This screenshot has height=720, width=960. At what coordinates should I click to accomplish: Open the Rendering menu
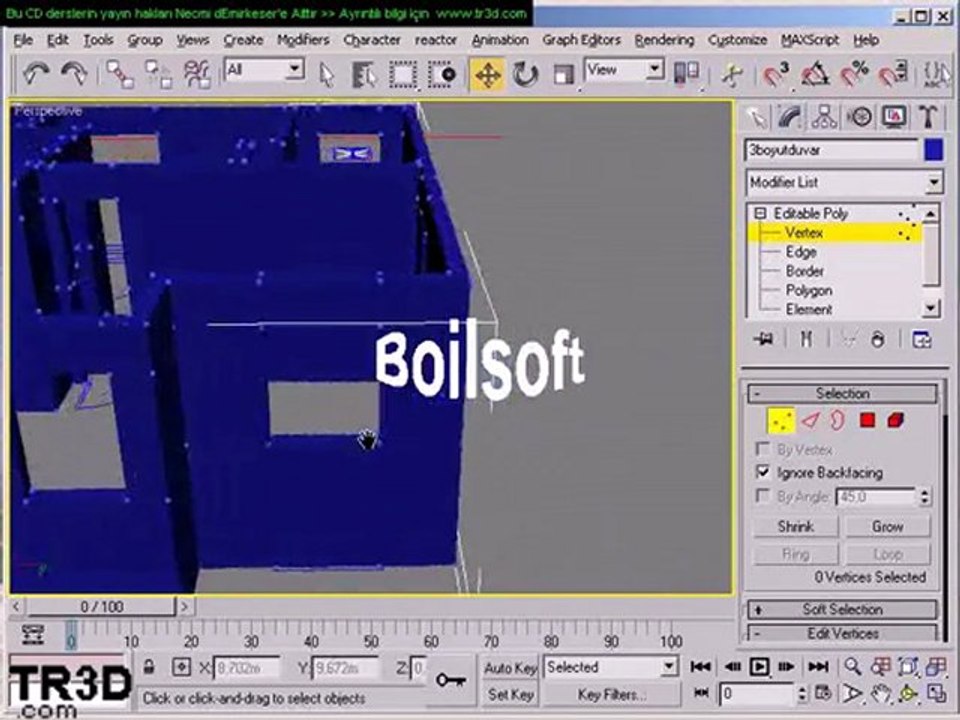click(664, 40)
